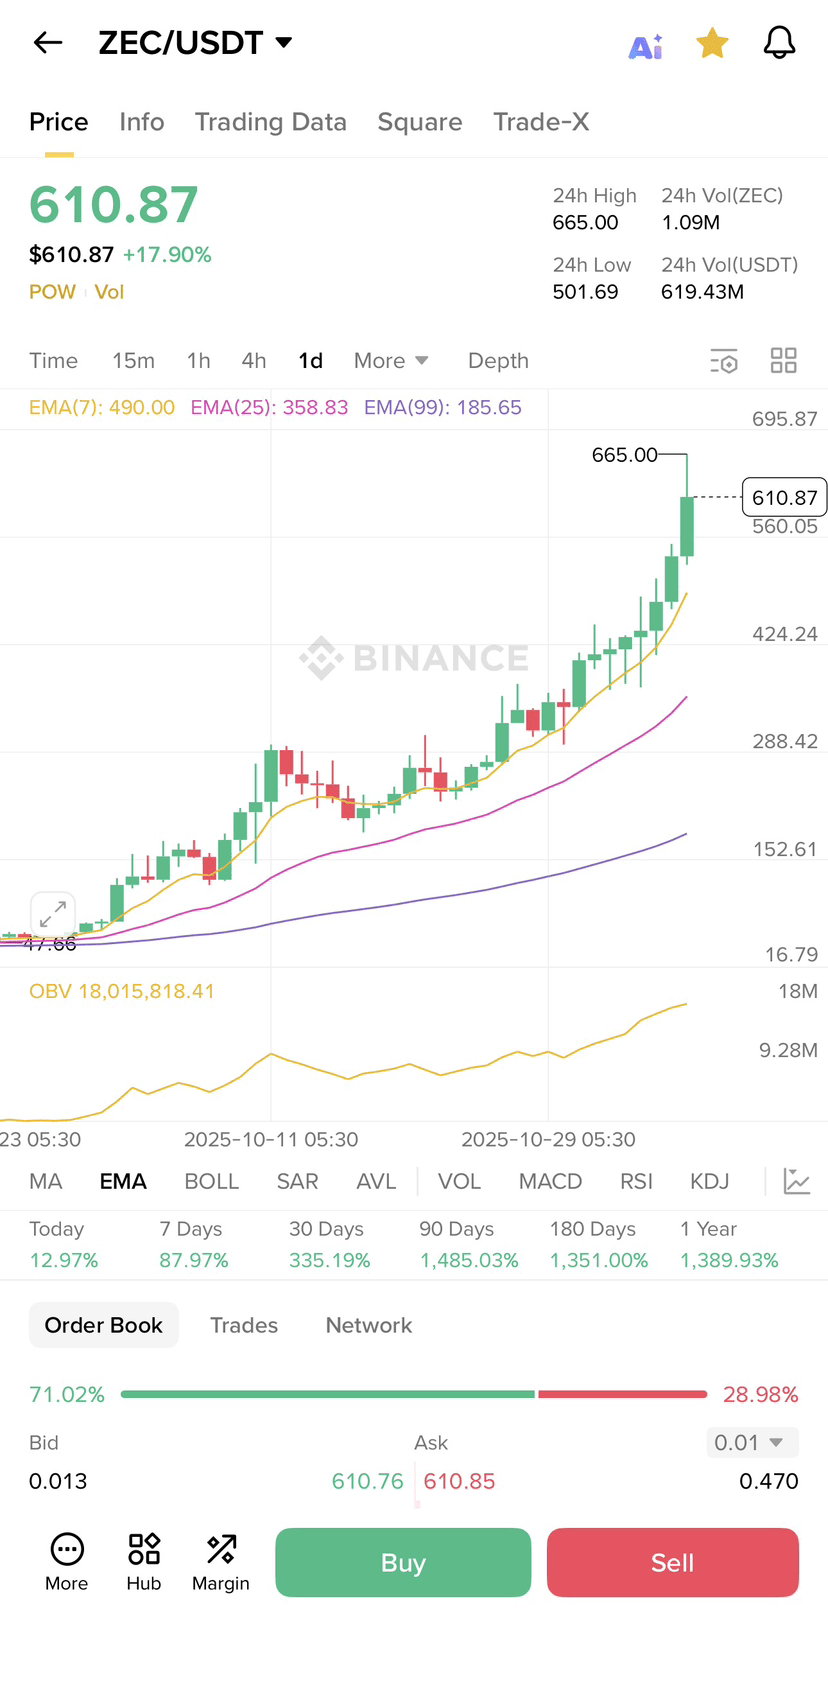Toggle the MA indicator

click(x=46, y=1181)
